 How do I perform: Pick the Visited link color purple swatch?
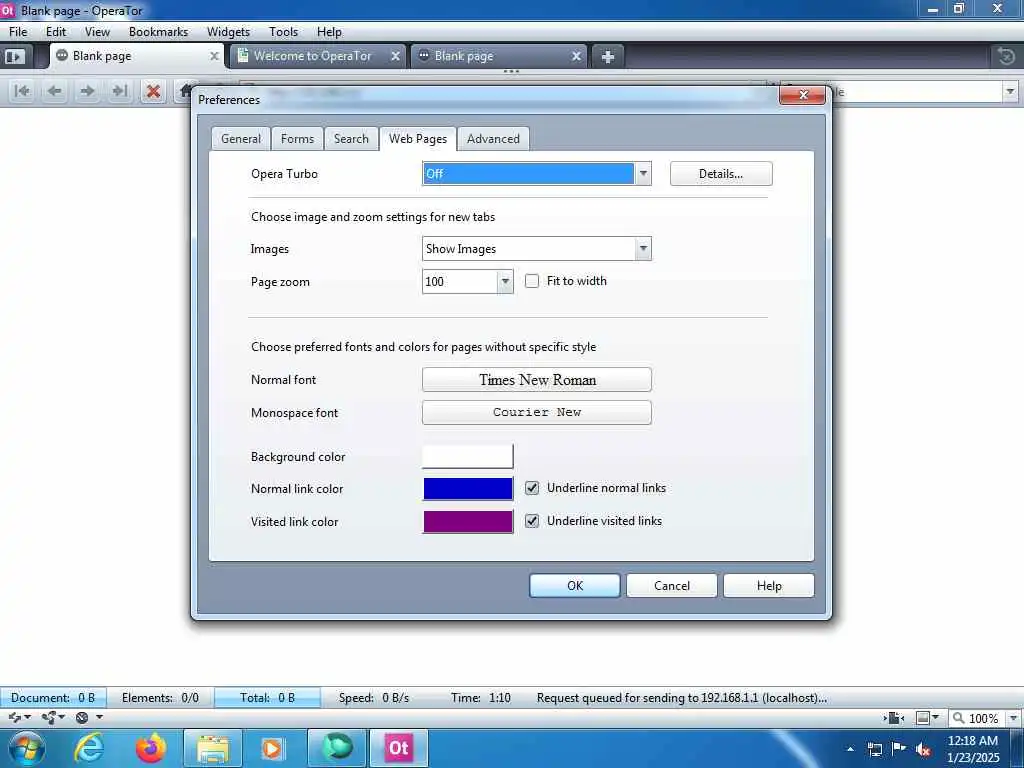point(468,522)
